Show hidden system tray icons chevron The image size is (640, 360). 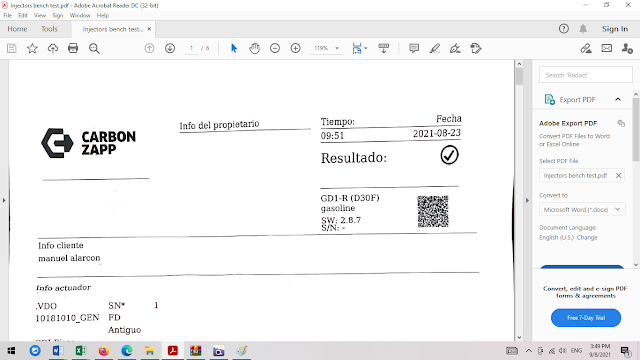coord(529,351)
